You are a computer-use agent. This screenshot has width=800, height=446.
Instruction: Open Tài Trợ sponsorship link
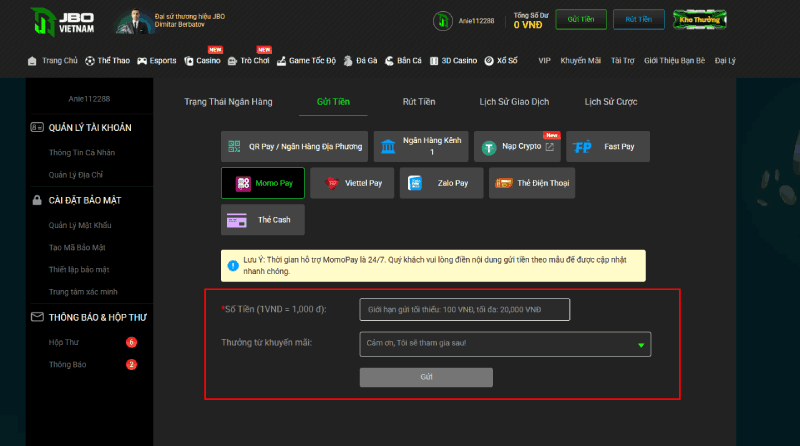tap(622, 61)
